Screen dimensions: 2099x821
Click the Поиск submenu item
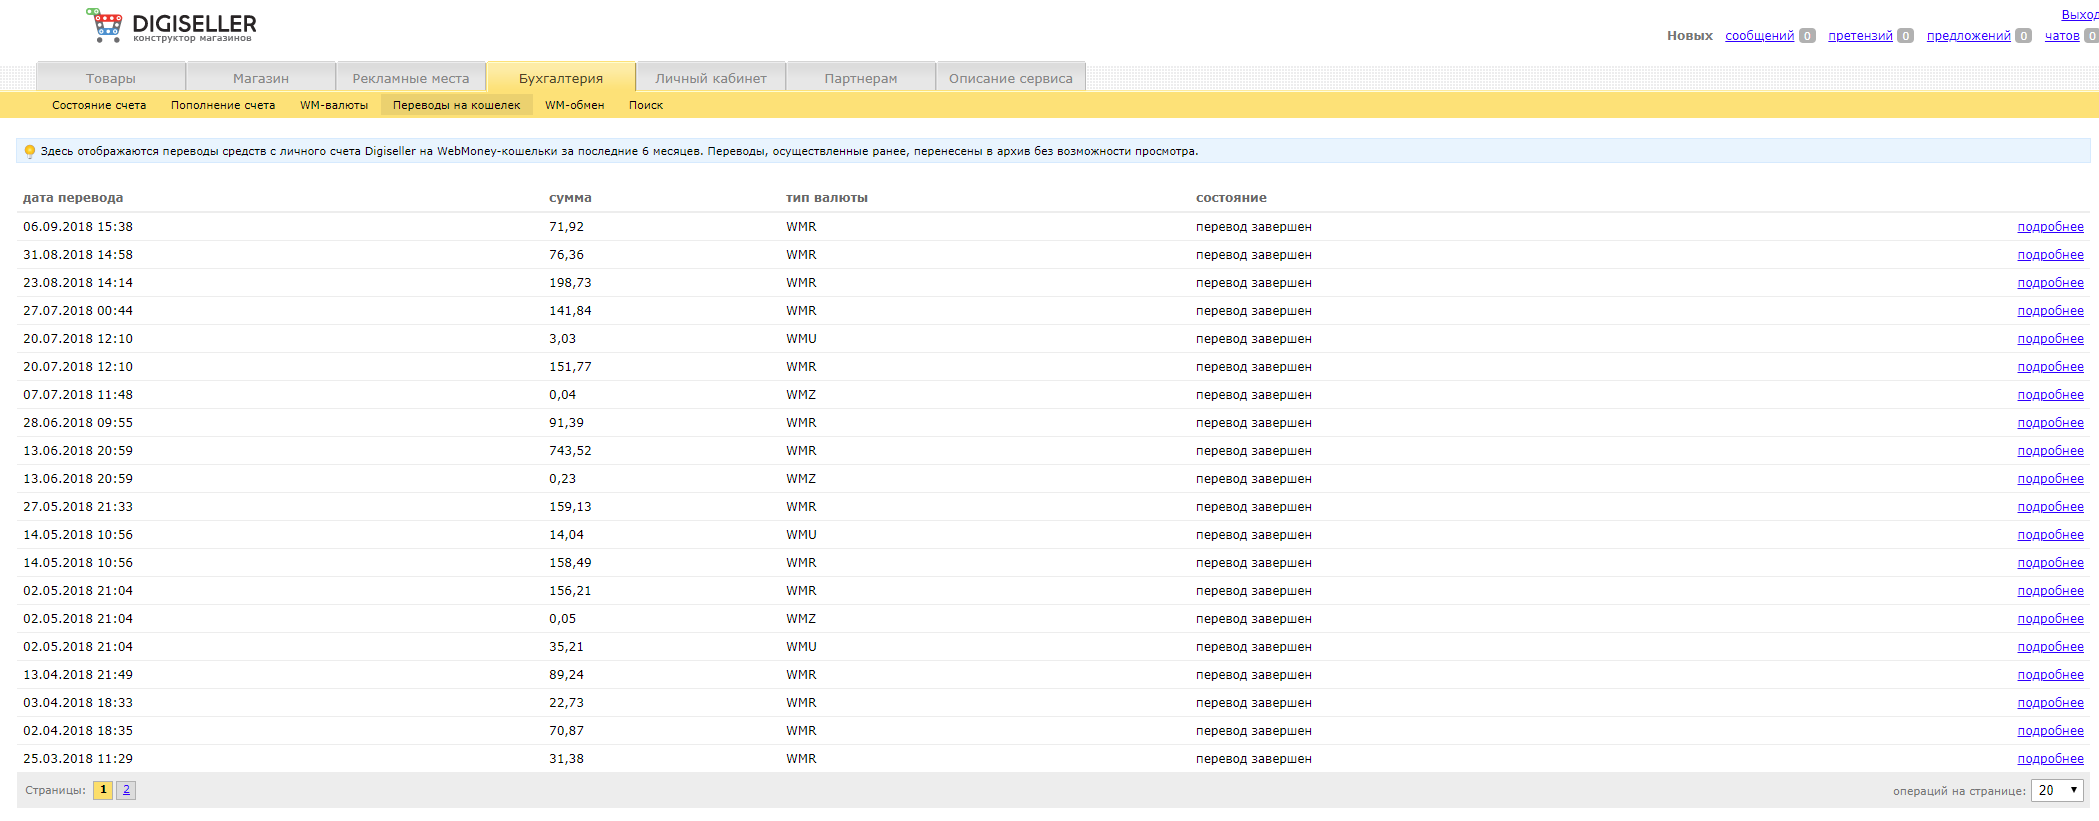click(x=646, y=105)
